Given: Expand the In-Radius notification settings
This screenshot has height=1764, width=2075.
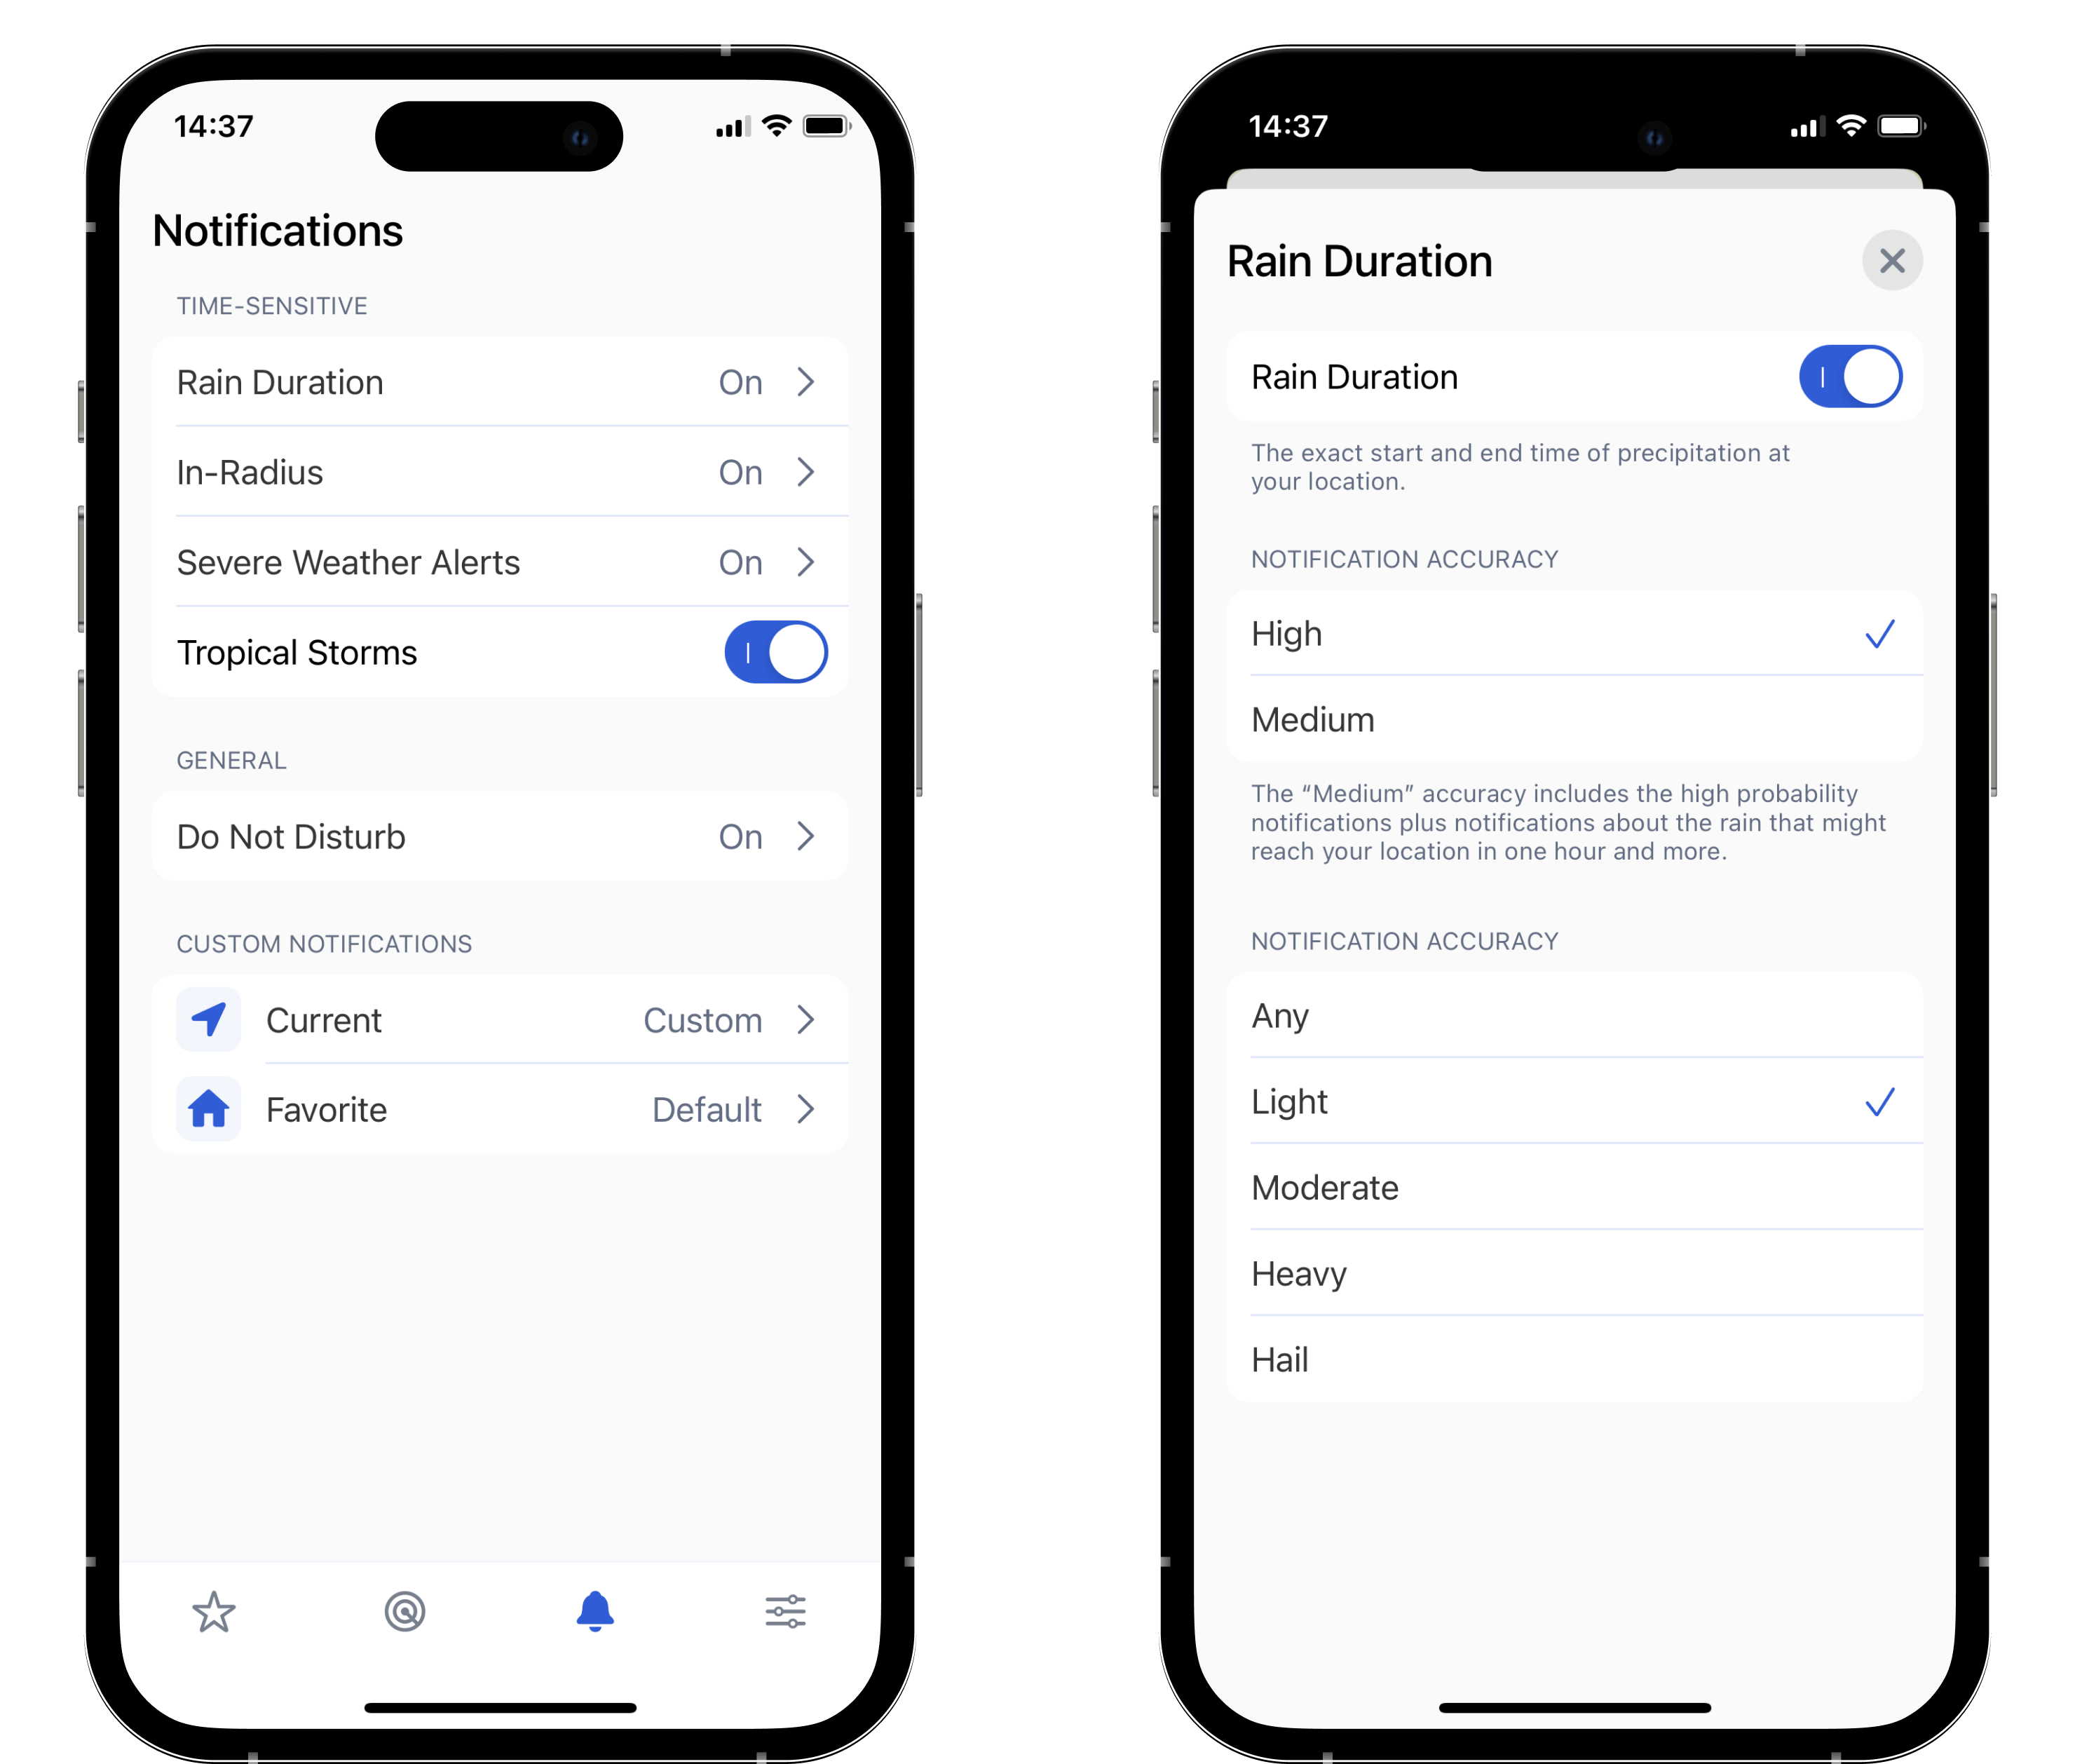Looking at the screenshot, I should pyautogui.click(x=497, y=473).
